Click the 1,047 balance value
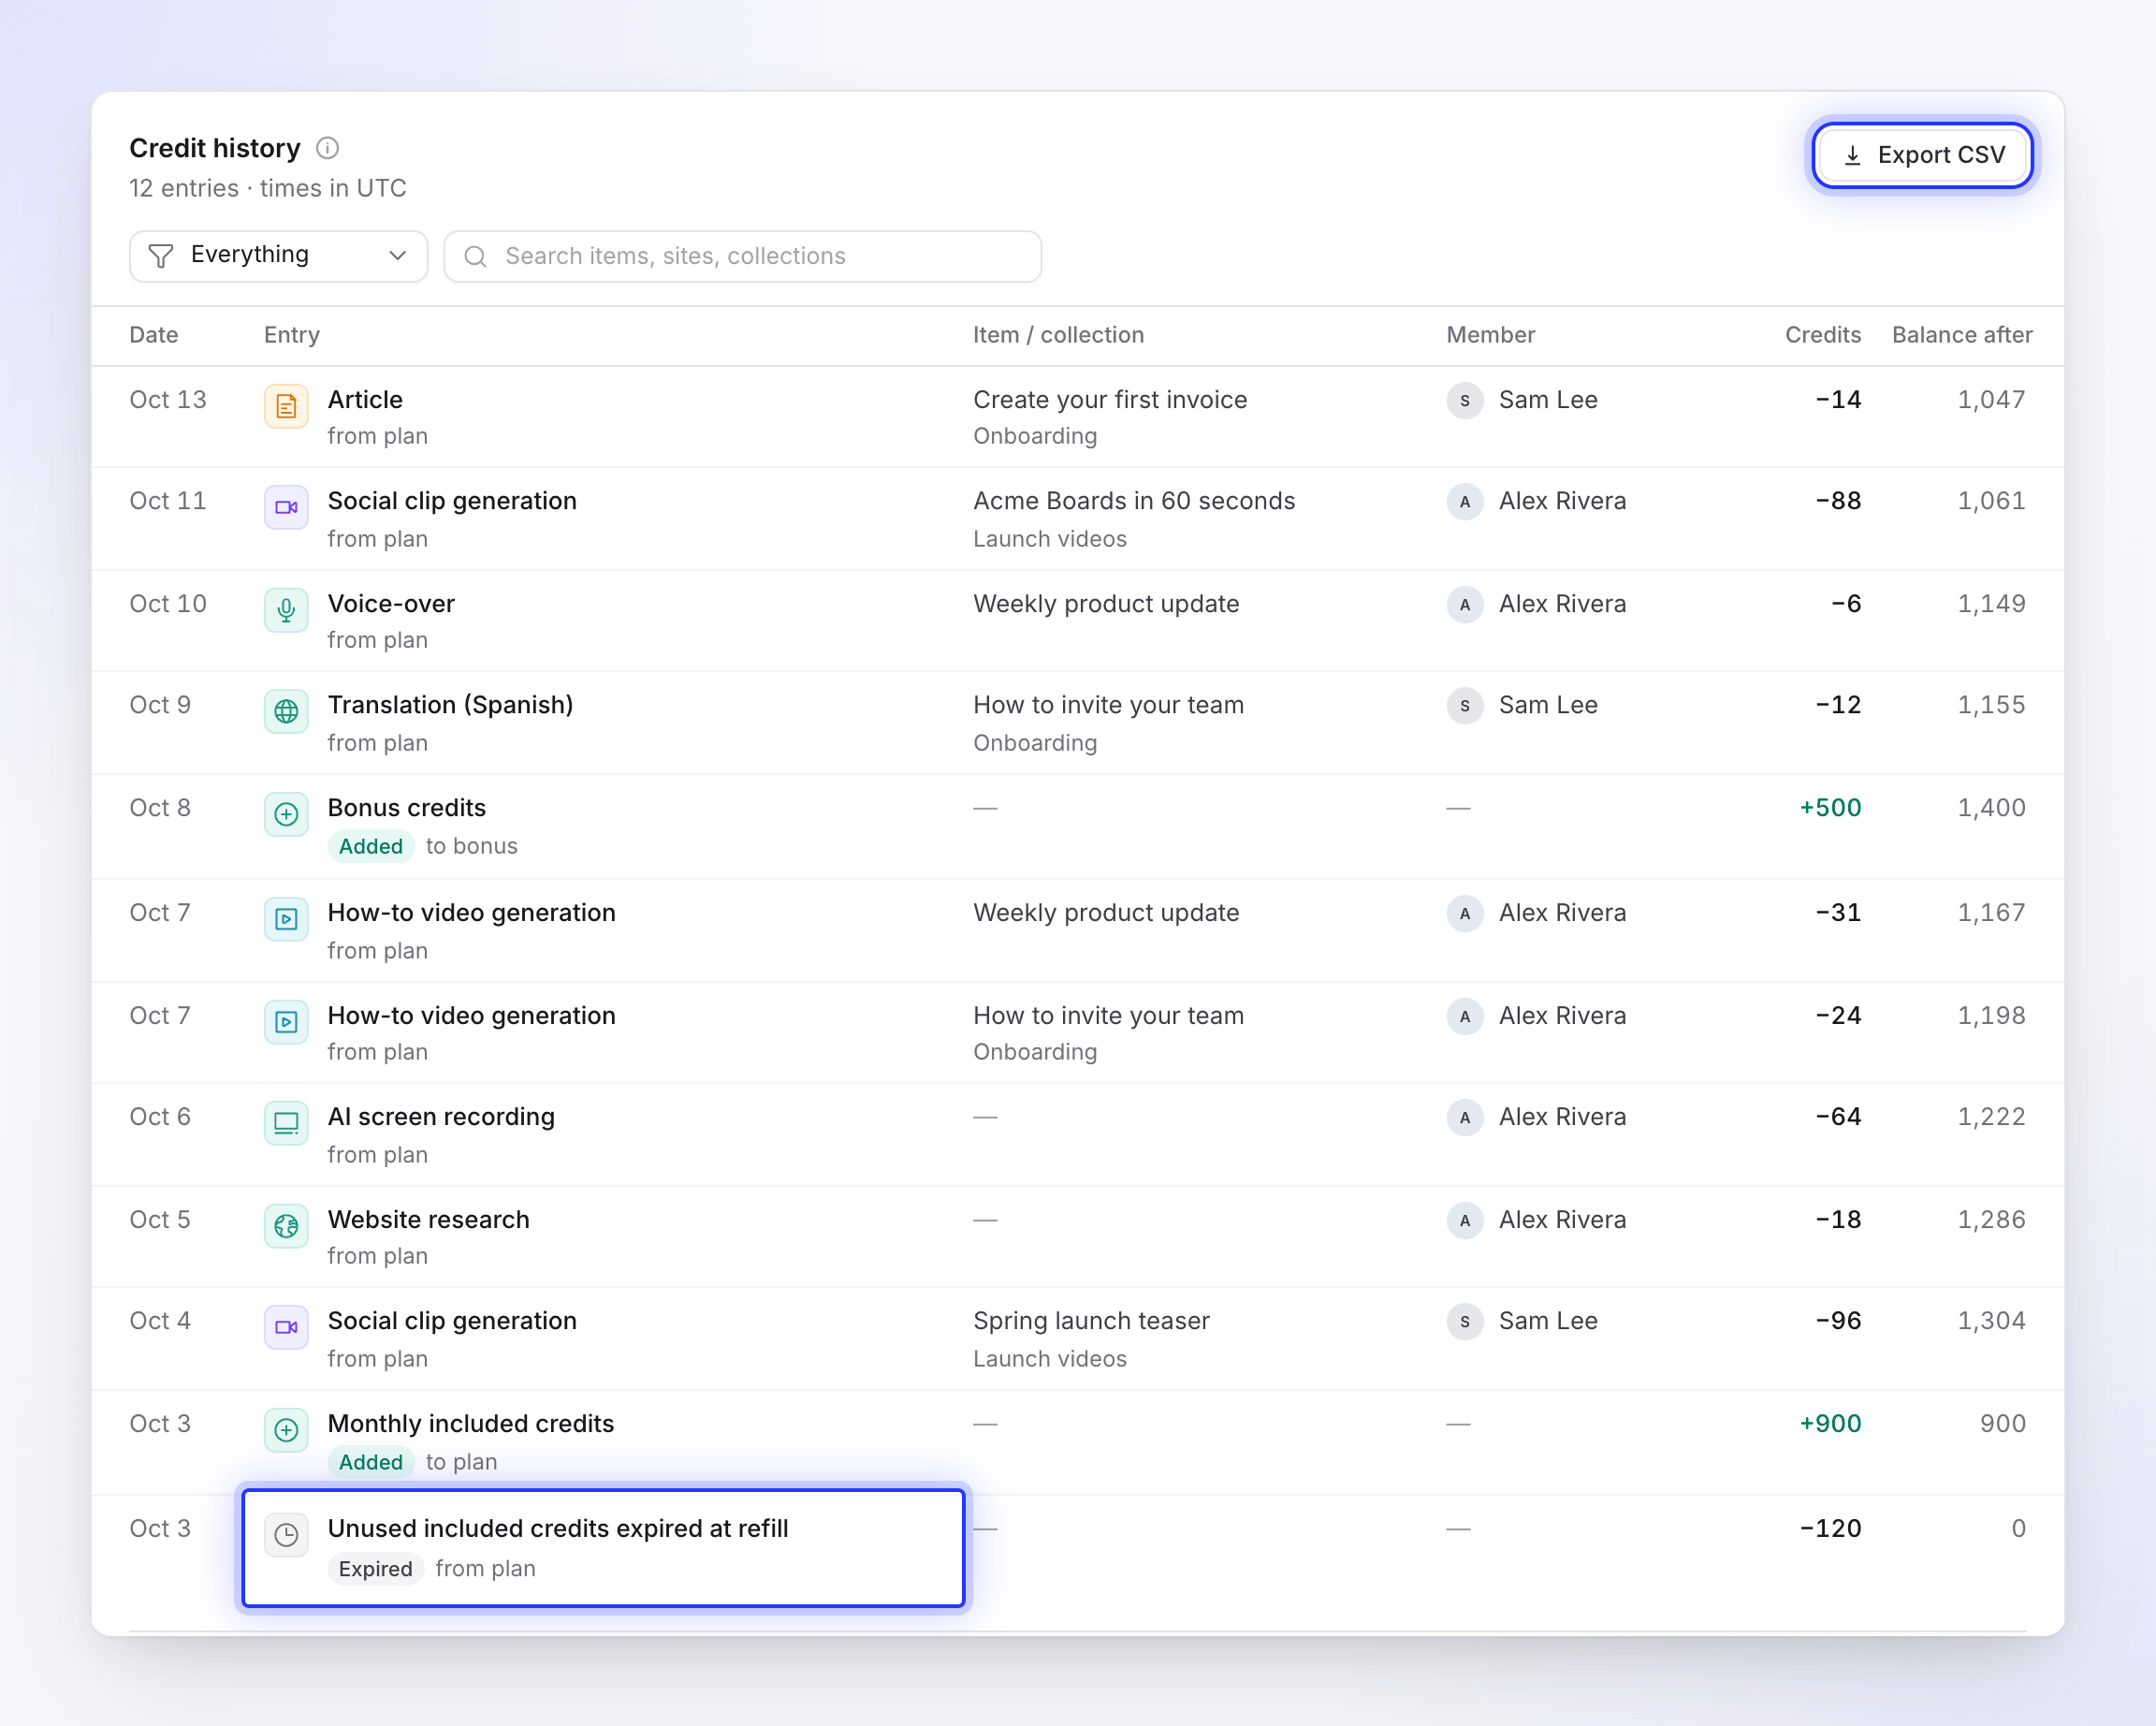This screenshot has width=2156, height=1726. pos(1991,400)
